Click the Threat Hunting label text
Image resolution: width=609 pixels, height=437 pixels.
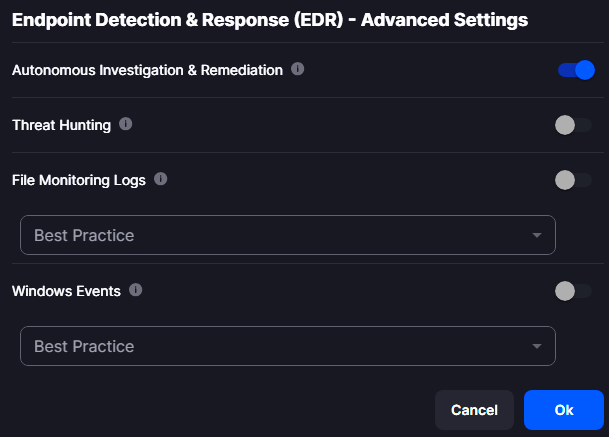[x=61, y=125]
